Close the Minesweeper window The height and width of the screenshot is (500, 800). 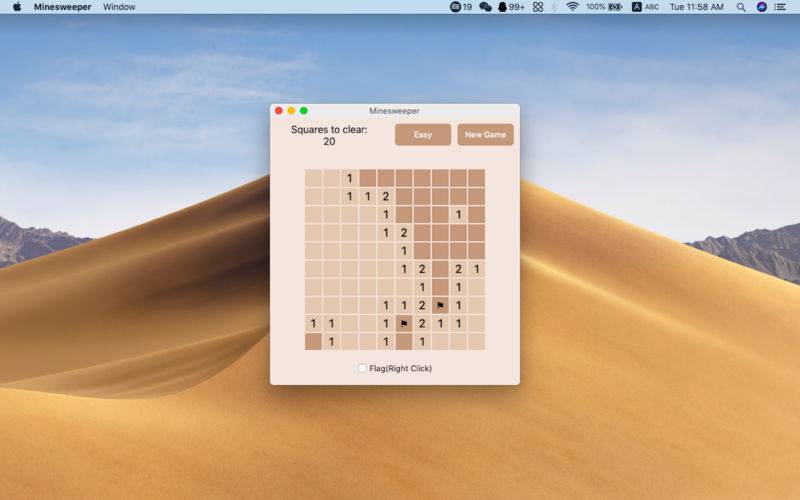279,111
